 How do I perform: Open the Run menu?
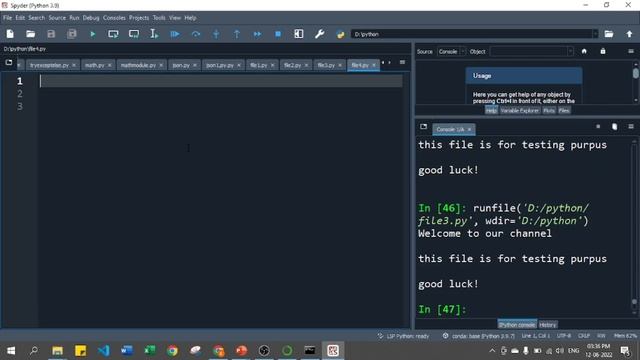pos(74,18)
